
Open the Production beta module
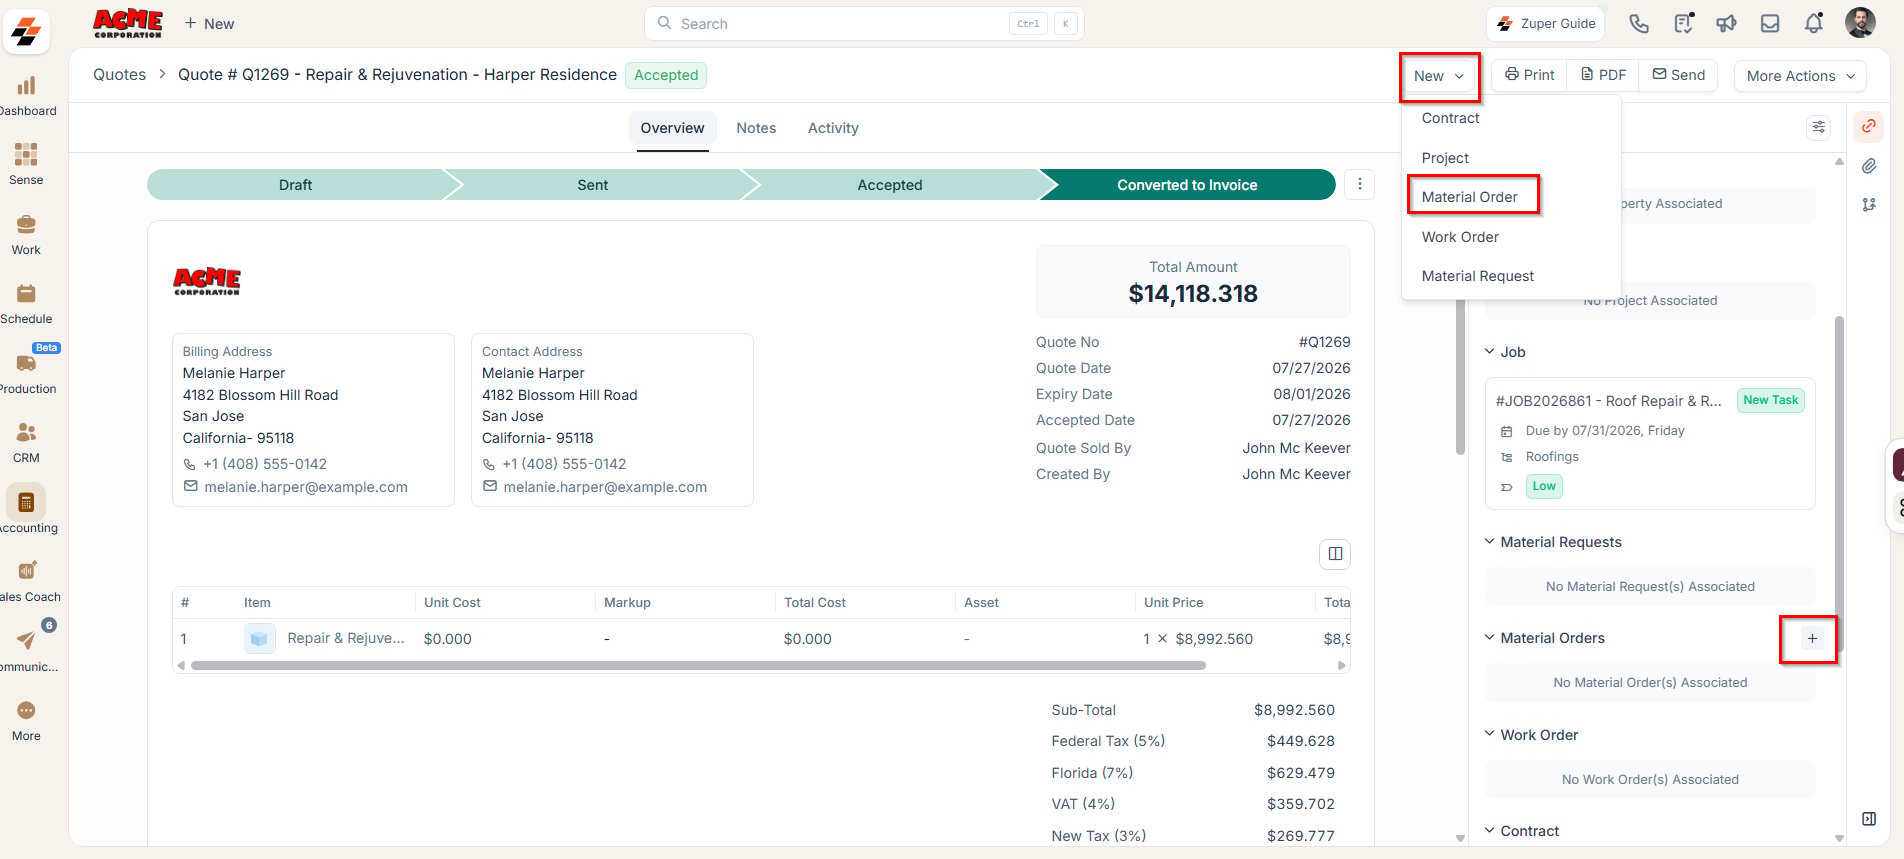coord(26,363)
